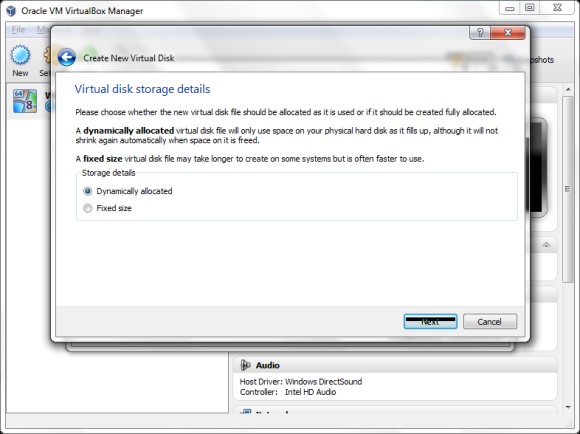Close the Create New Virtual Disk dialog
580x434 pixels.
(508, 33)
